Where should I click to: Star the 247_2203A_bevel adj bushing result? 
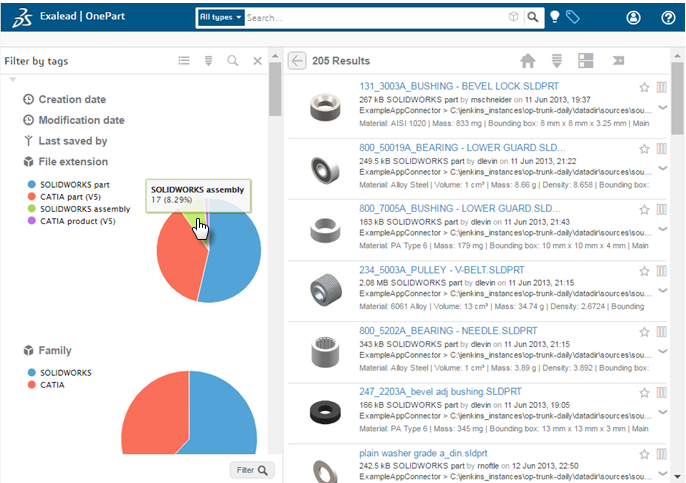pos(644,392)
